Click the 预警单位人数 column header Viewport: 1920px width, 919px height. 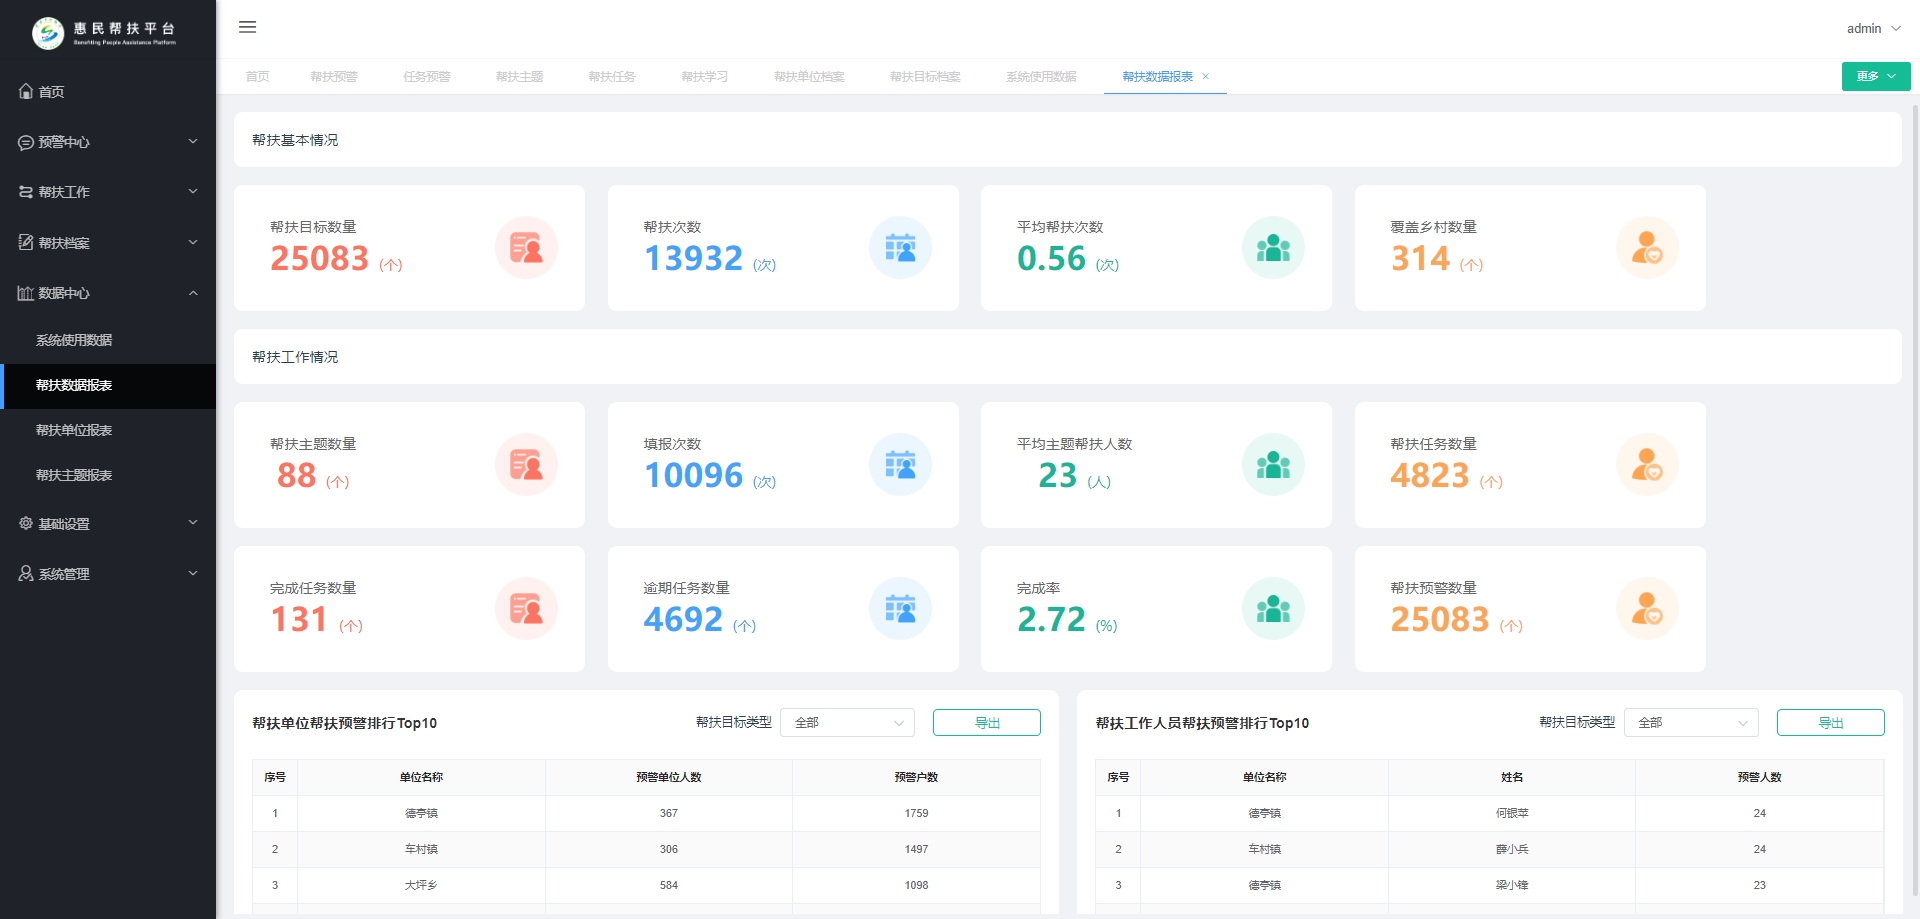(x=669, y=777)
